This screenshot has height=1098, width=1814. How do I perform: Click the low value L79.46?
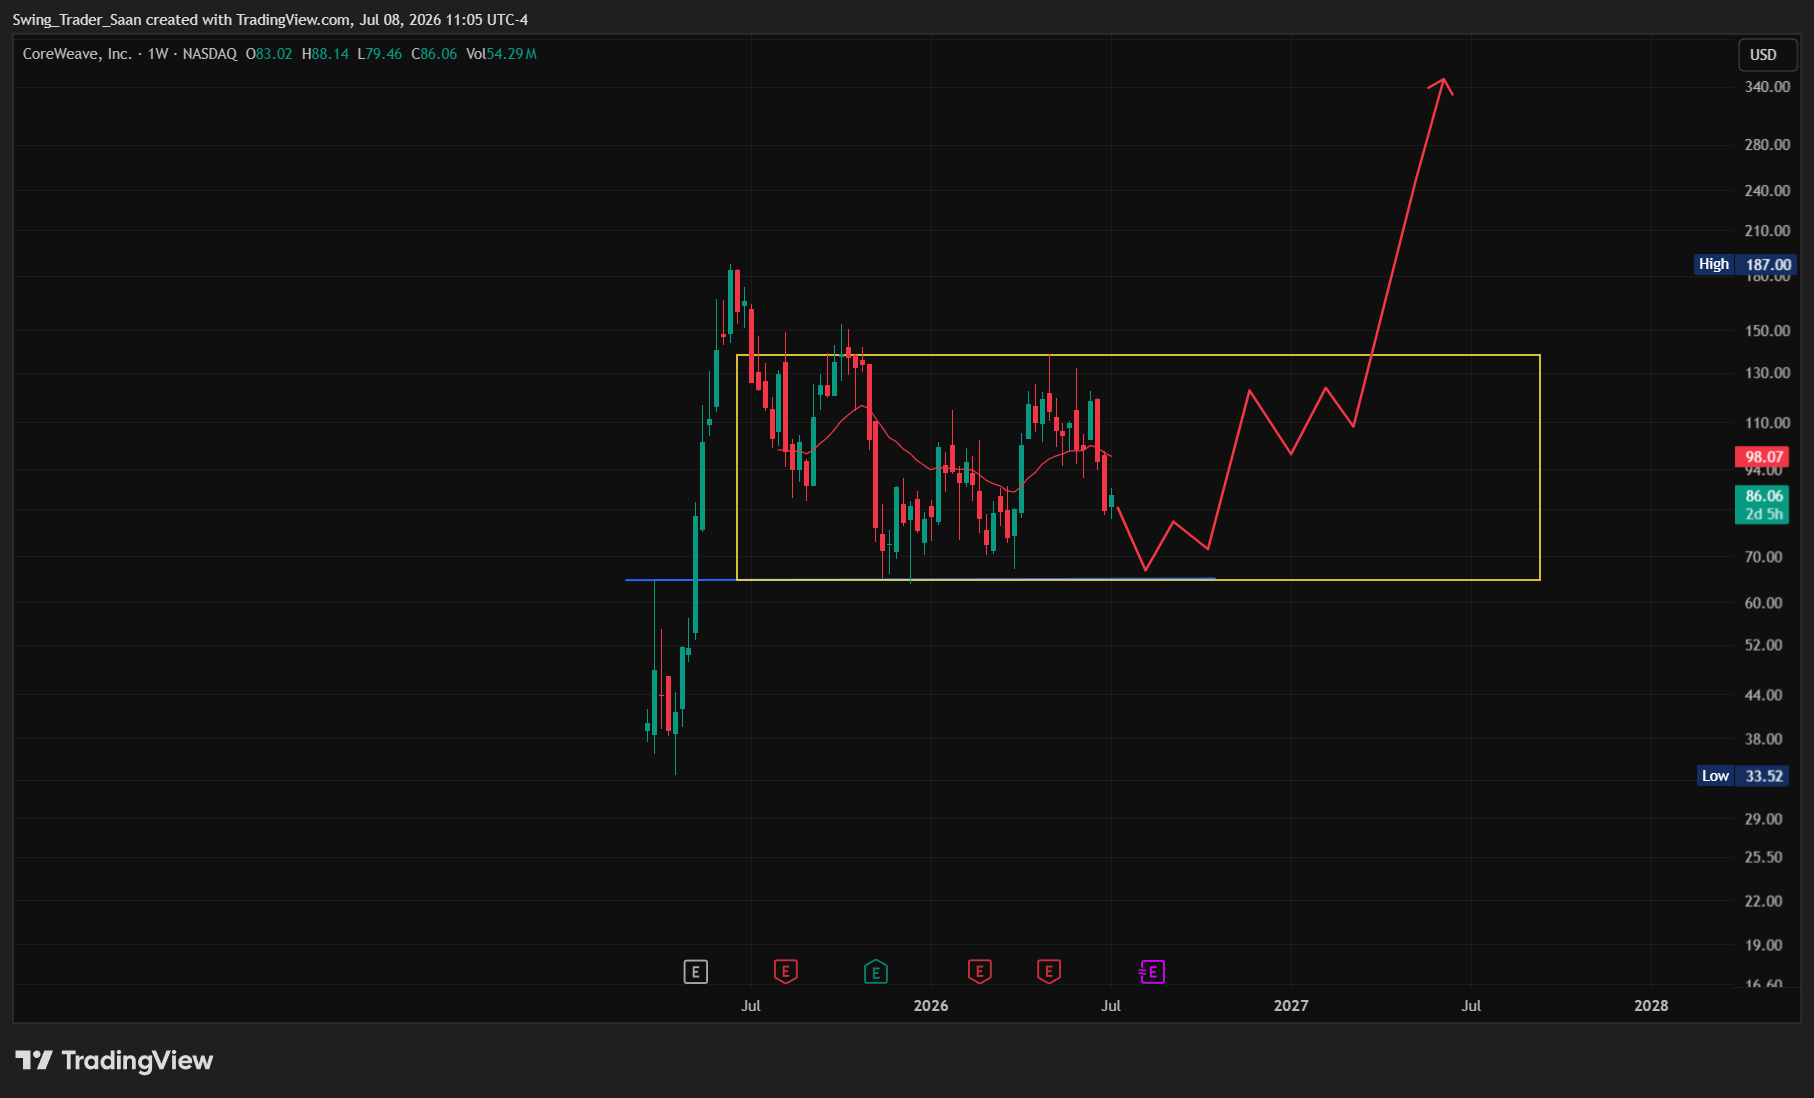tap(380, 54)
